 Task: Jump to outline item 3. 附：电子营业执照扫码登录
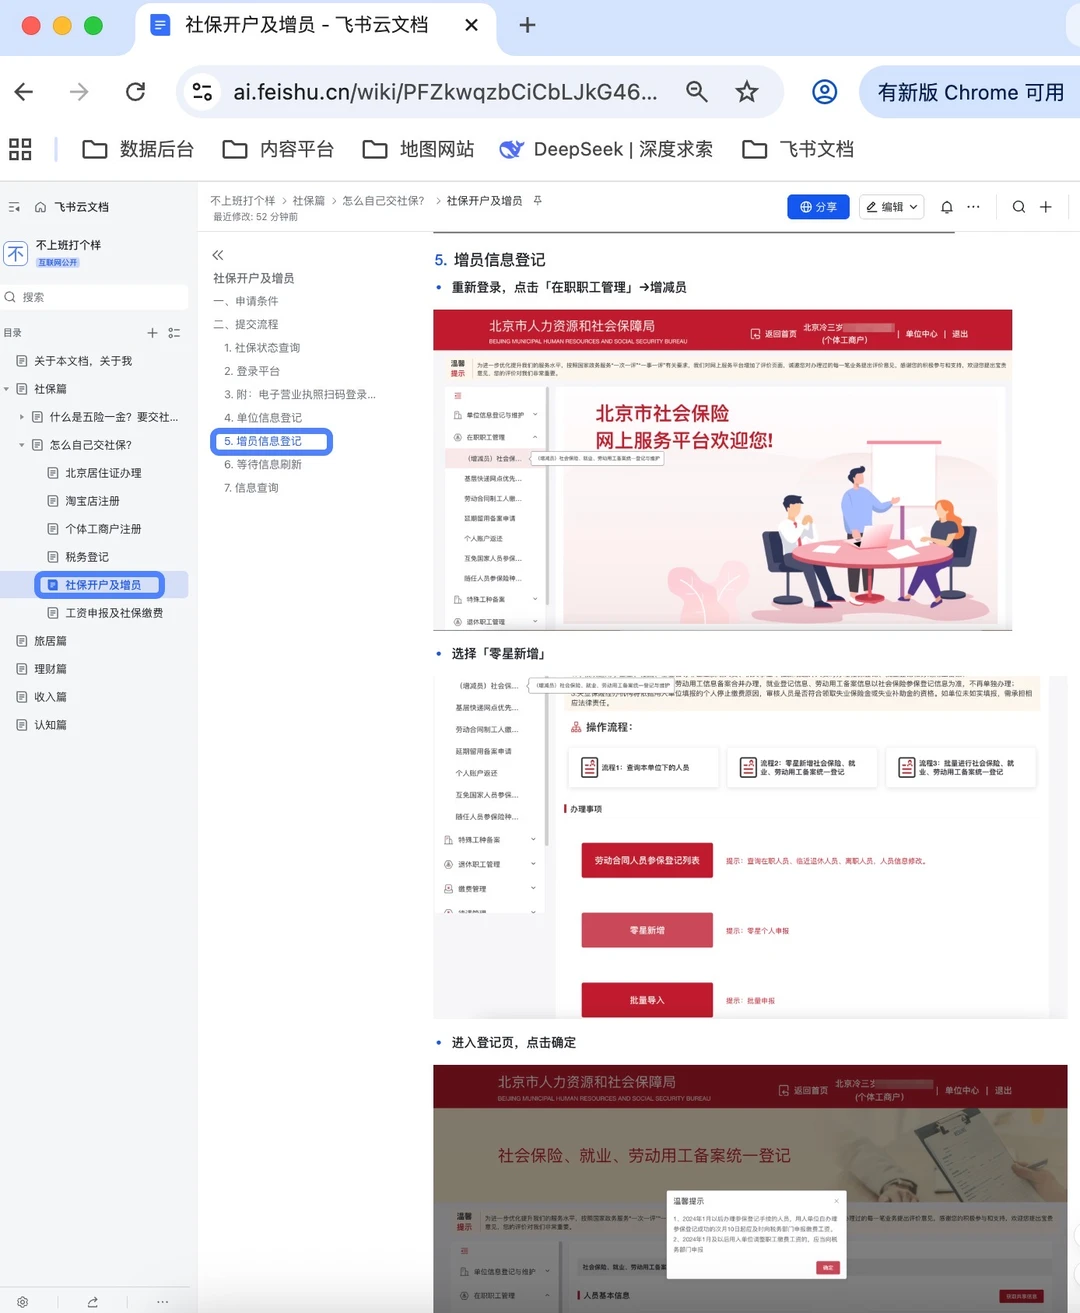coord(300,395)
